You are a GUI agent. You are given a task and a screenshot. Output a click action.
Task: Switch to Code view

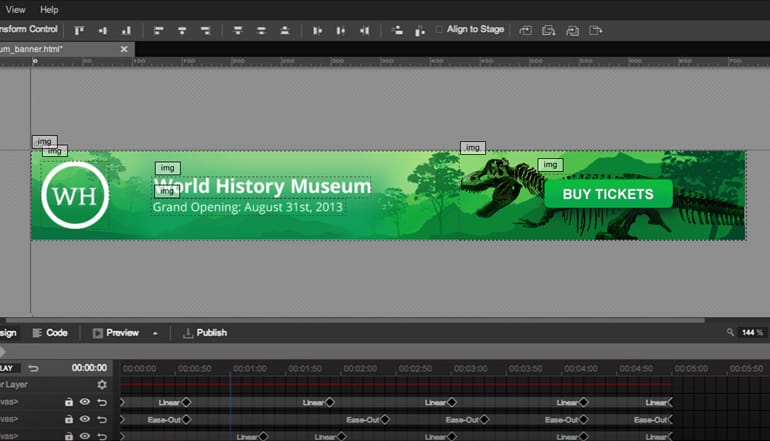pos(50,333)
